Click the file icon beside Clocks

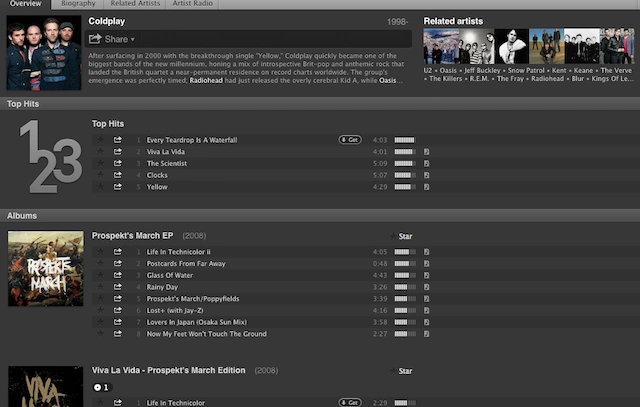tap(427, 175)
